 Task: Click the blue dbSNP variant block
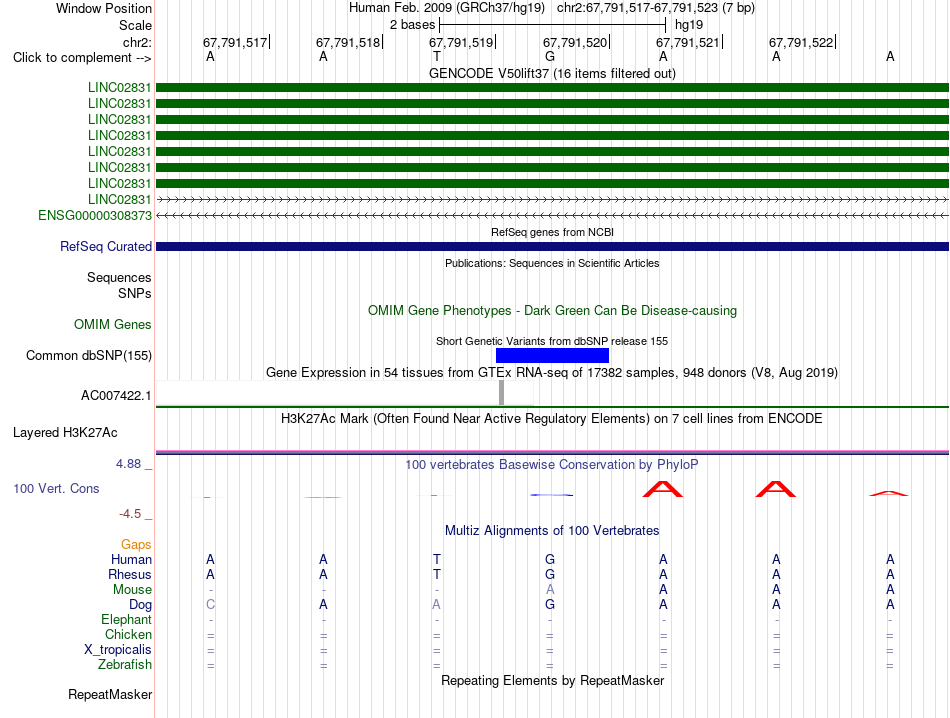tap(552, 356)
